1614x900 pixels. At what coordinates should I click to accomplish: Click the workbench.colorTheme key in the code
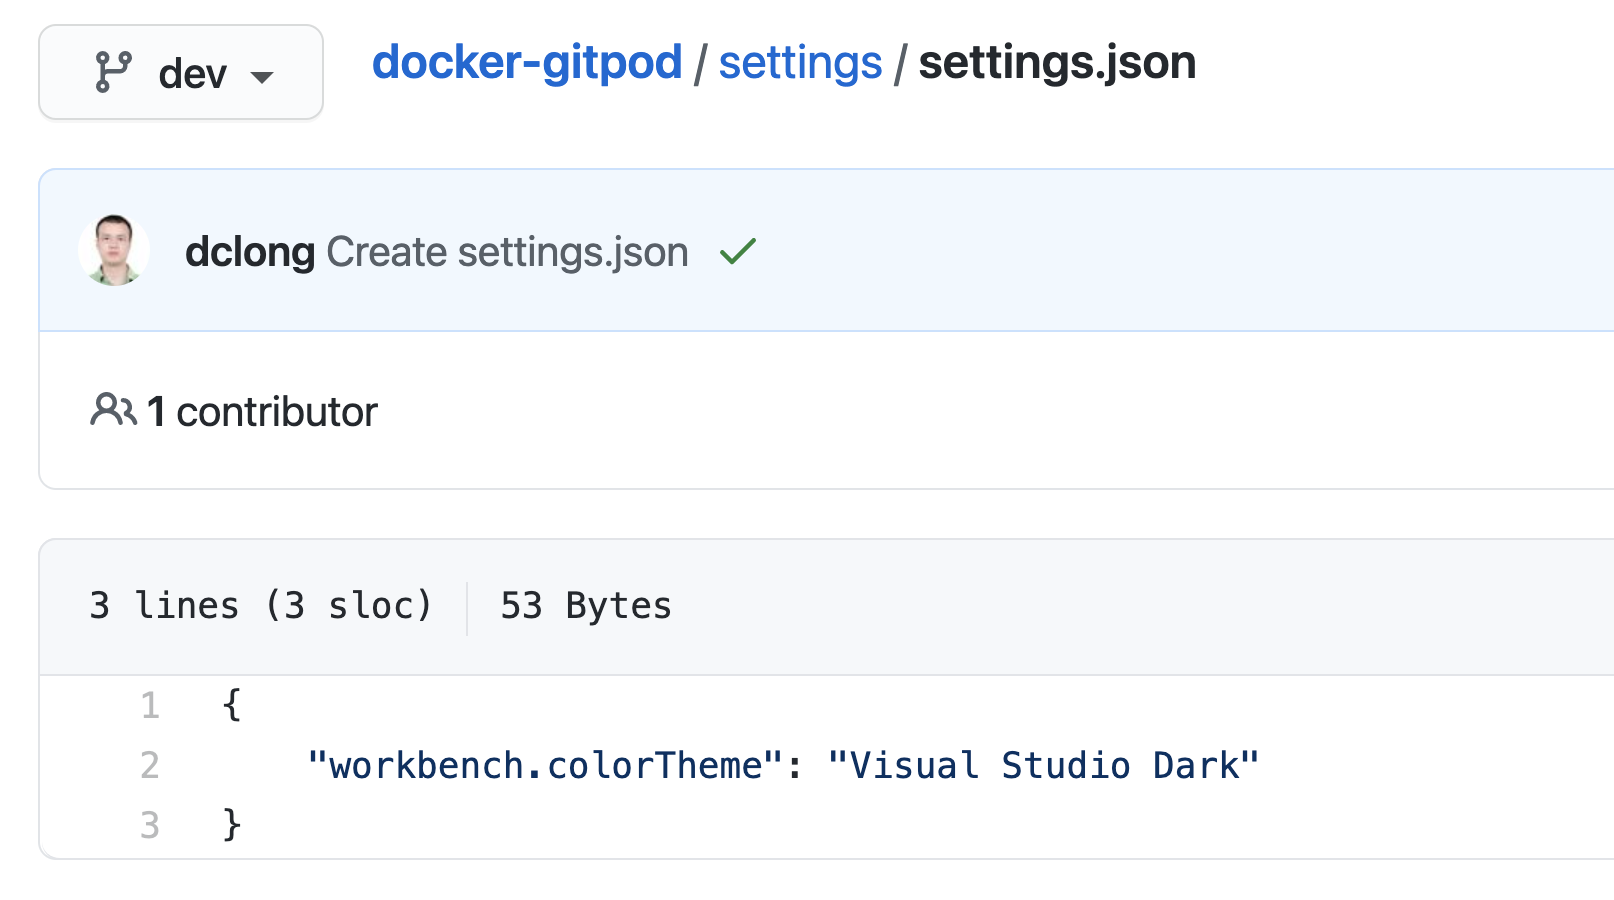545,766
